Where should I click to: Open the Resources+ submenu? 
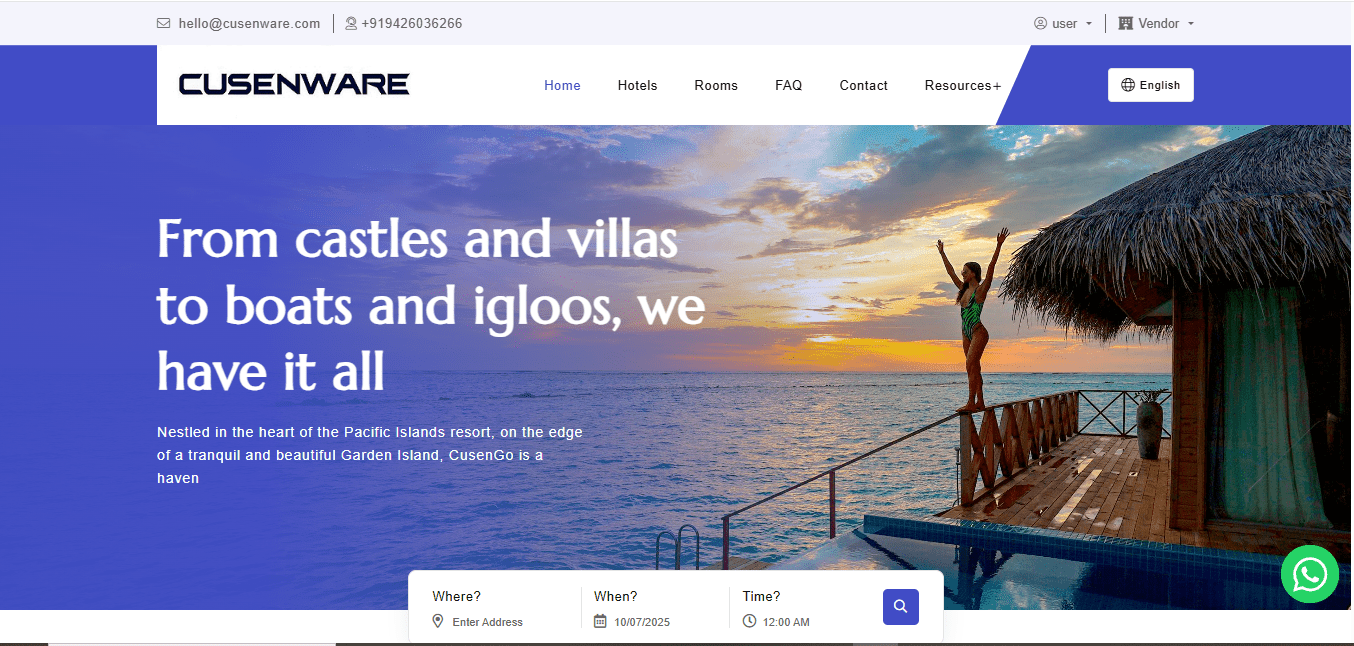[963, 86]
